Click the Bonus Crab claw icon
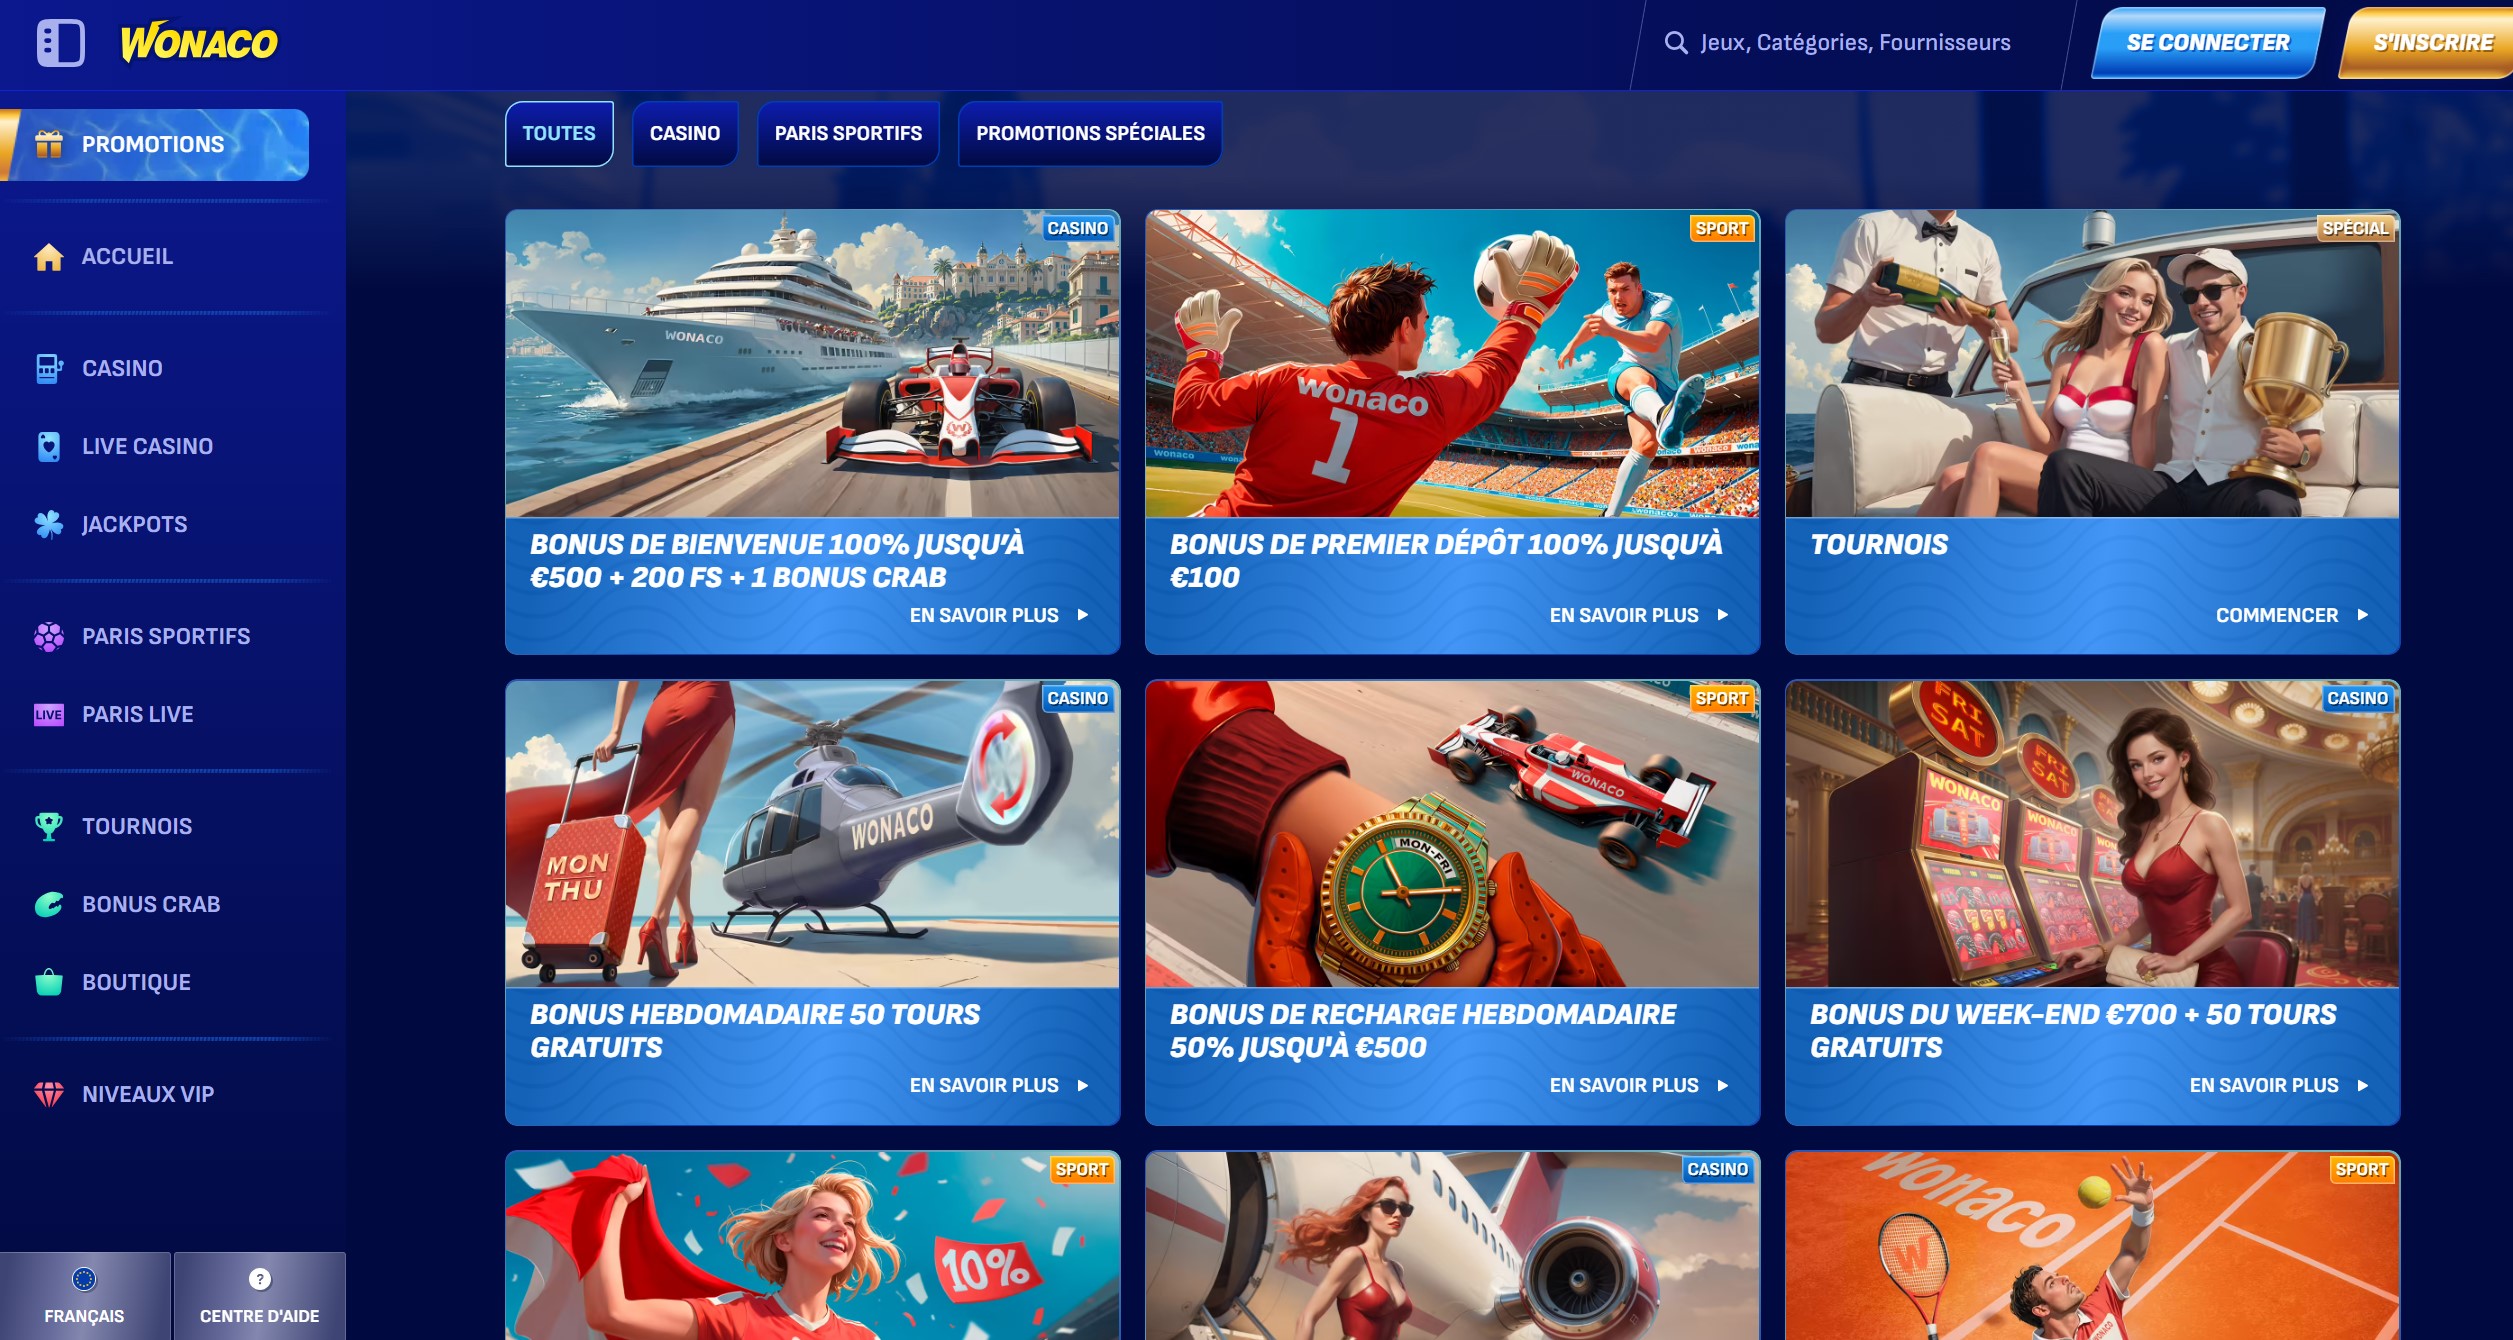2513x1340 pixels. click(x=49, y=905)
